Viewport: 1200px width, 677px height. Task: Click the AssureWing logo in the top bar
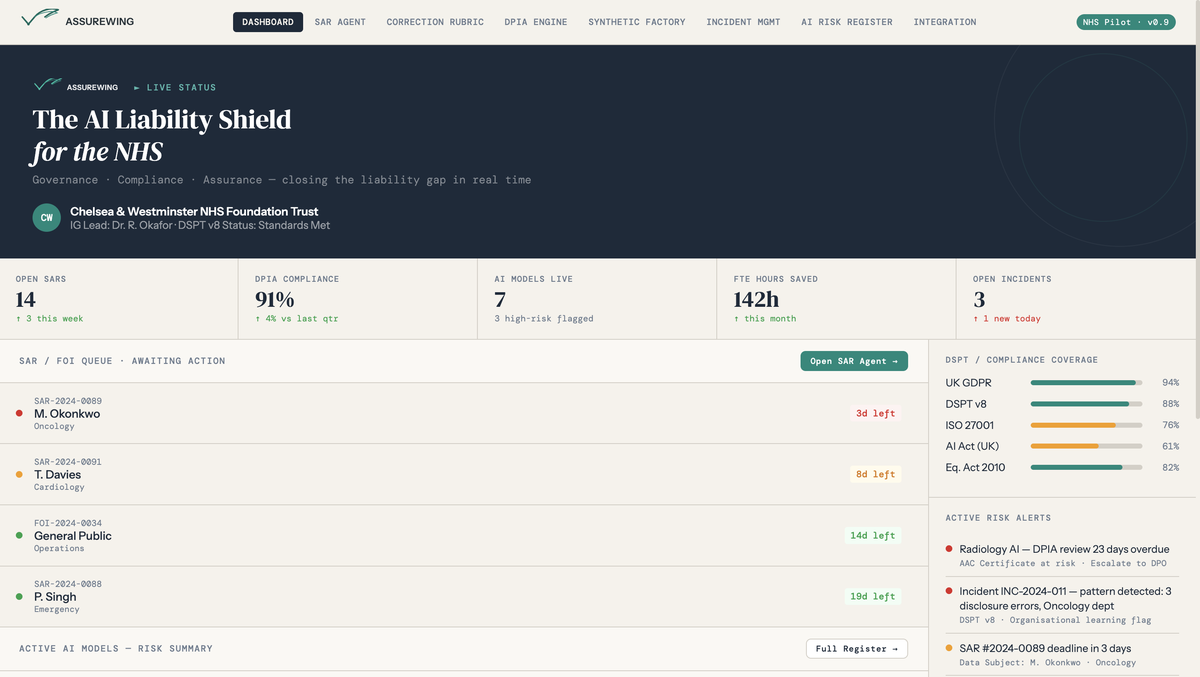click(x=78, y=21)
